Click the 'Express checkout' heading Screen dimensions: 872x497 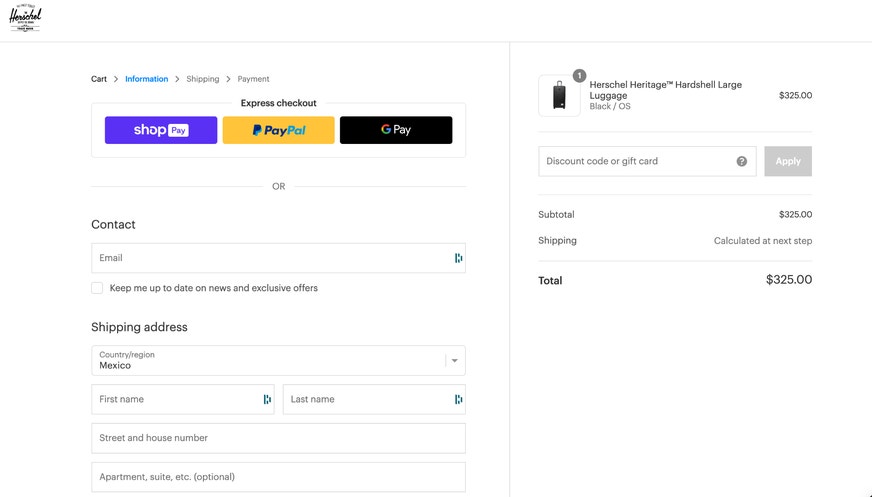278,103
